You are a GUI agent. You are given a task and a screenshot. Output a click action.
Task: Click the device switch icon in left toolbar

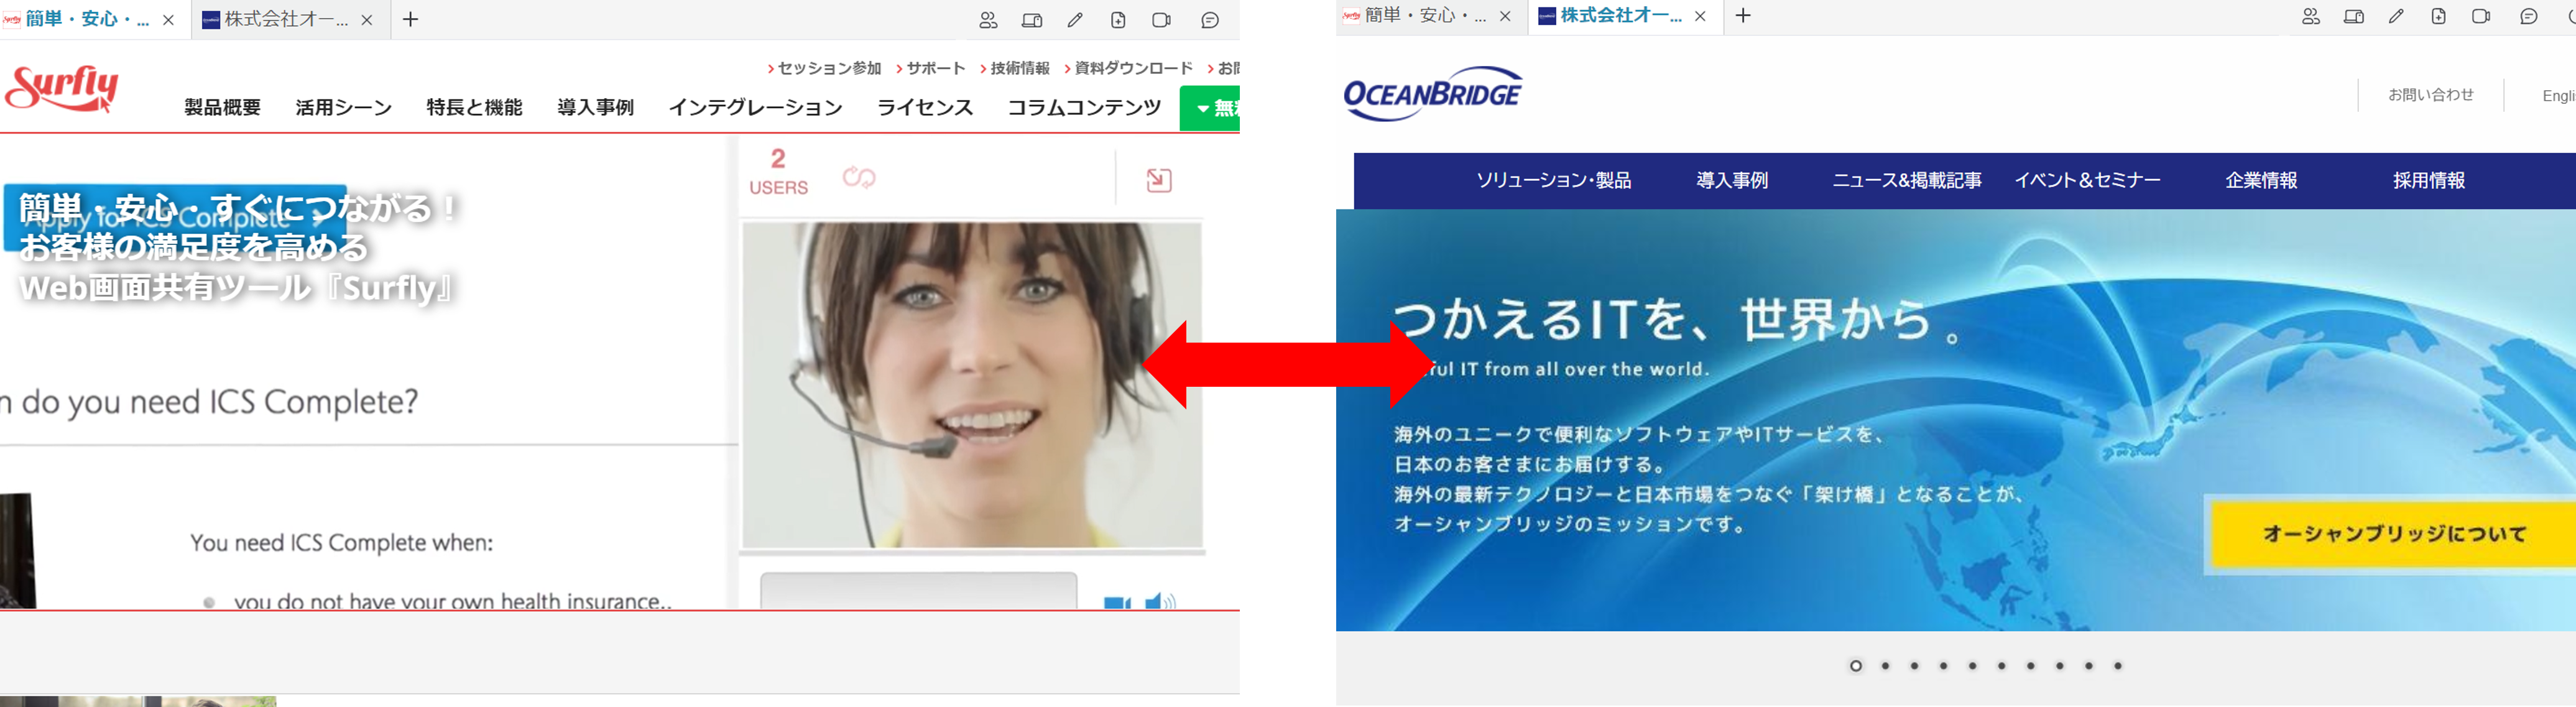1032,20
